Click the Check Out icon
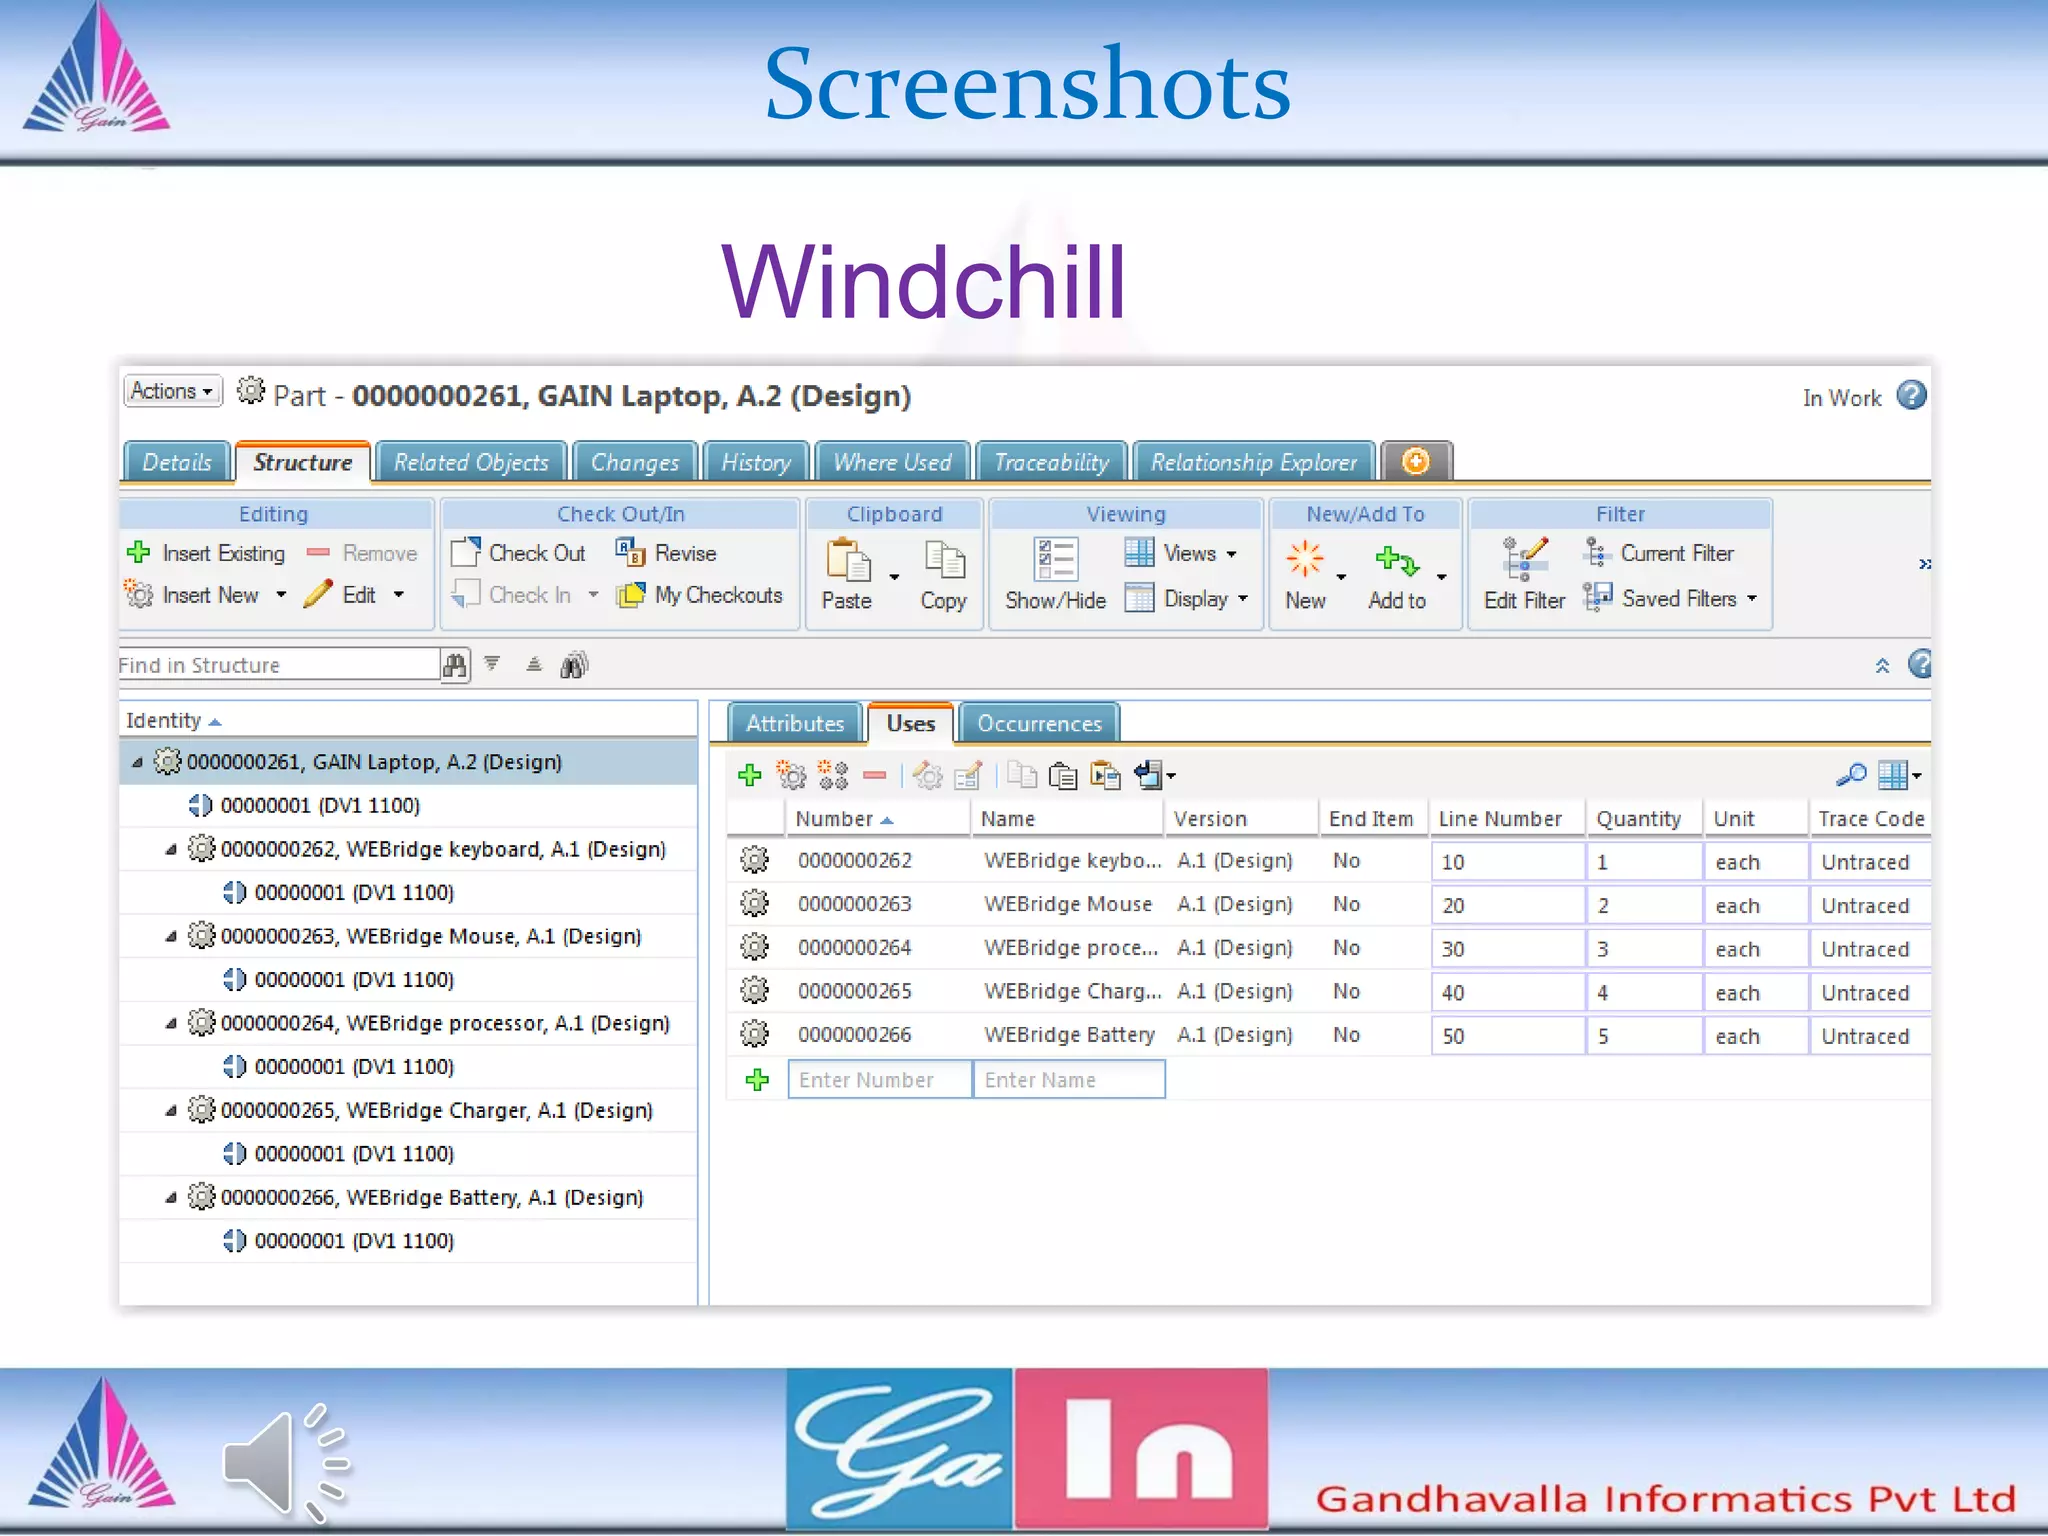The width and height of the screenshot is (2048, 1536). 466,552
